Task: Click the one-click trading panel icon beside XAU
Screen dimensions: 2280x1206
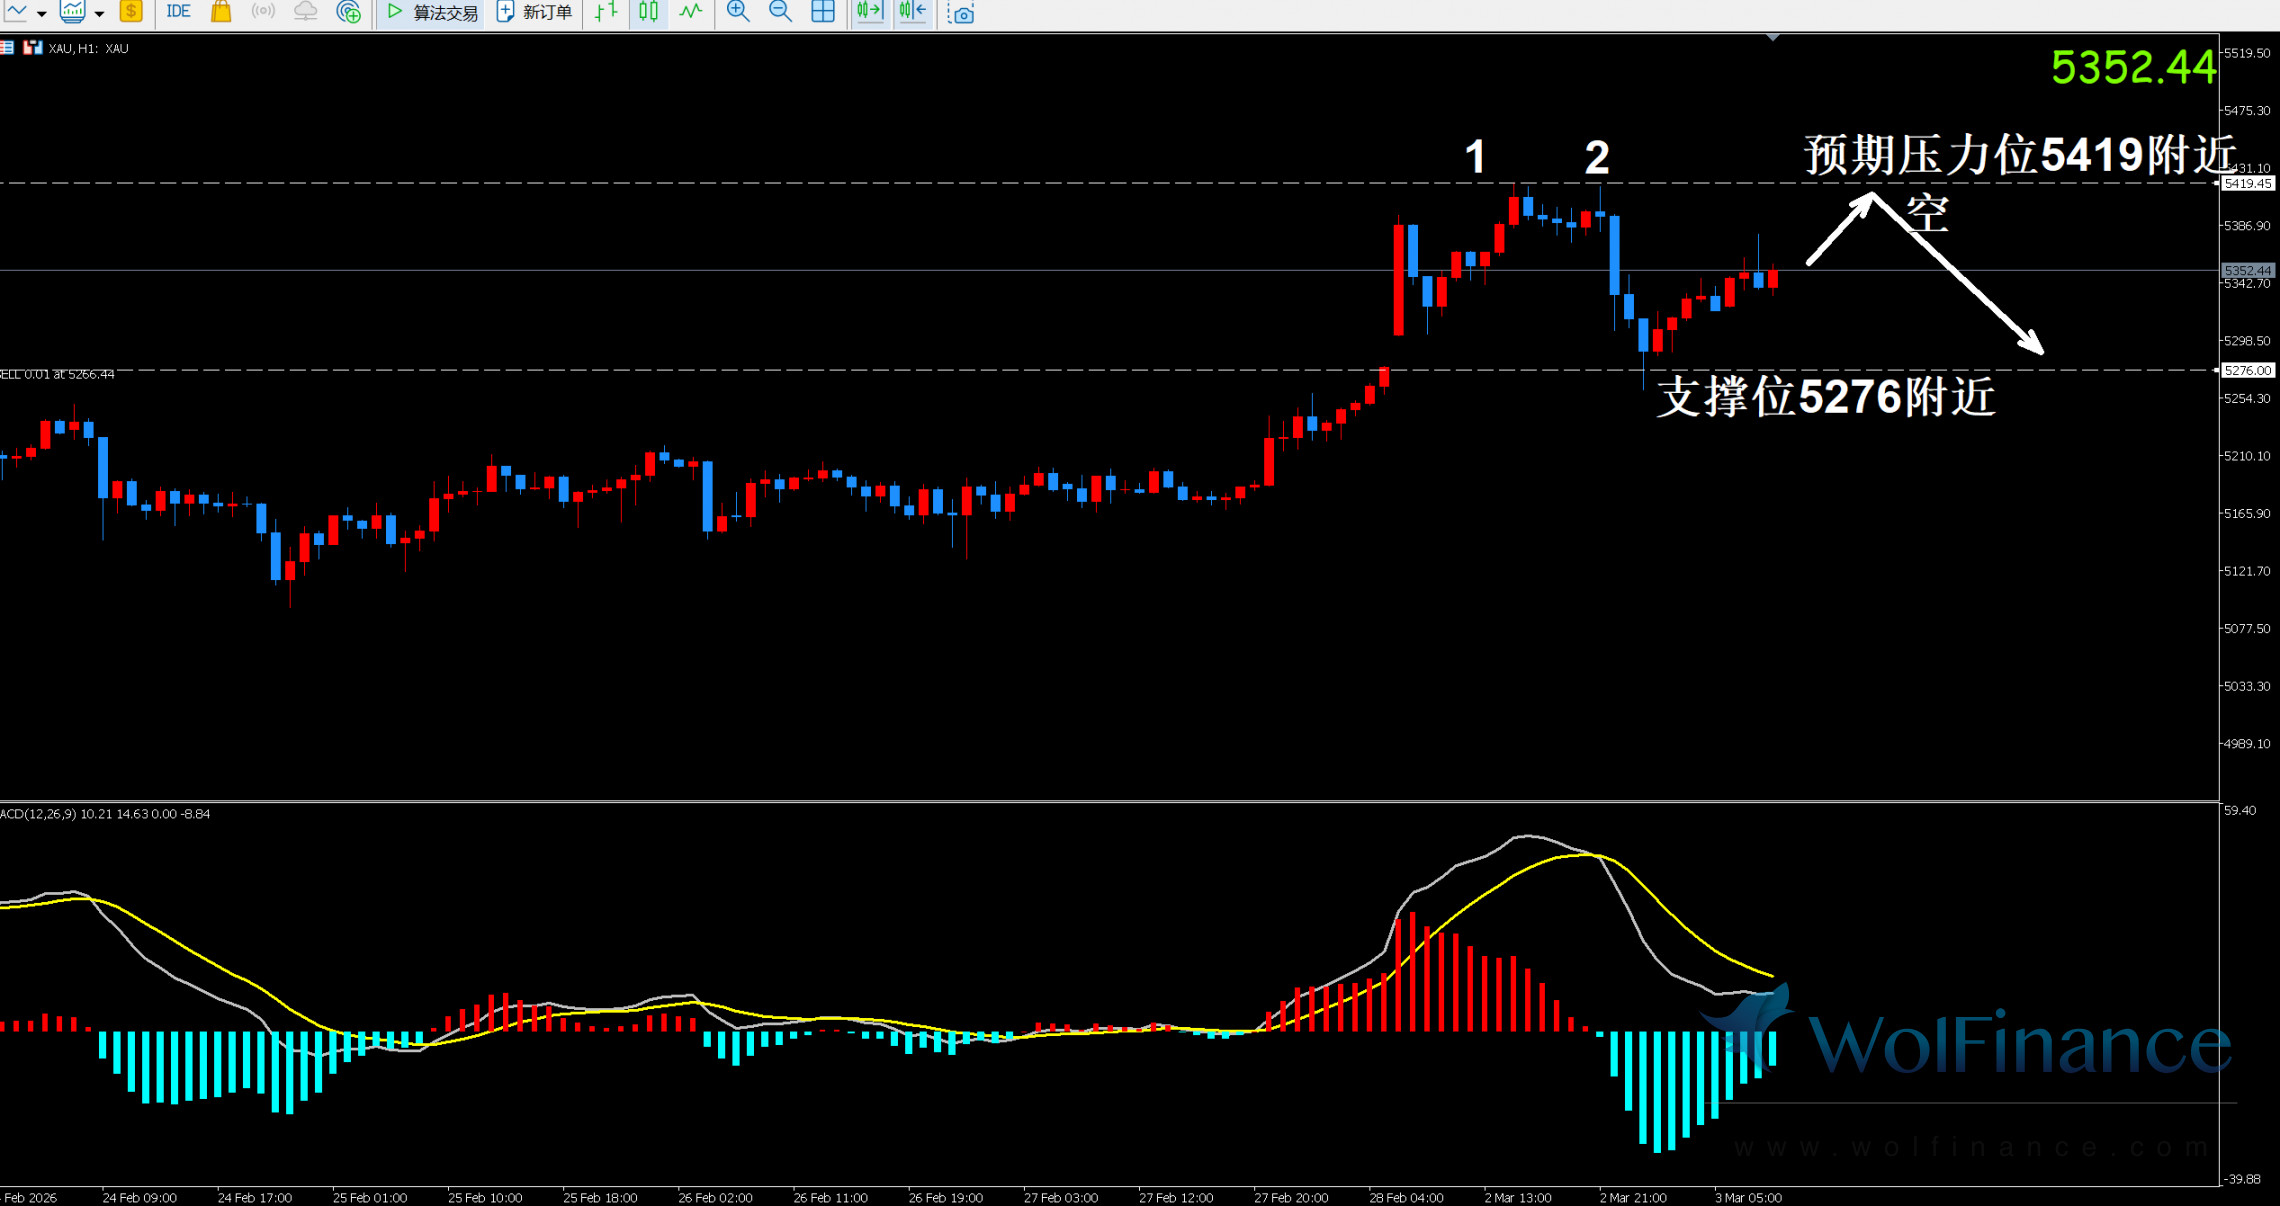Action: click(x=33, y=48)
